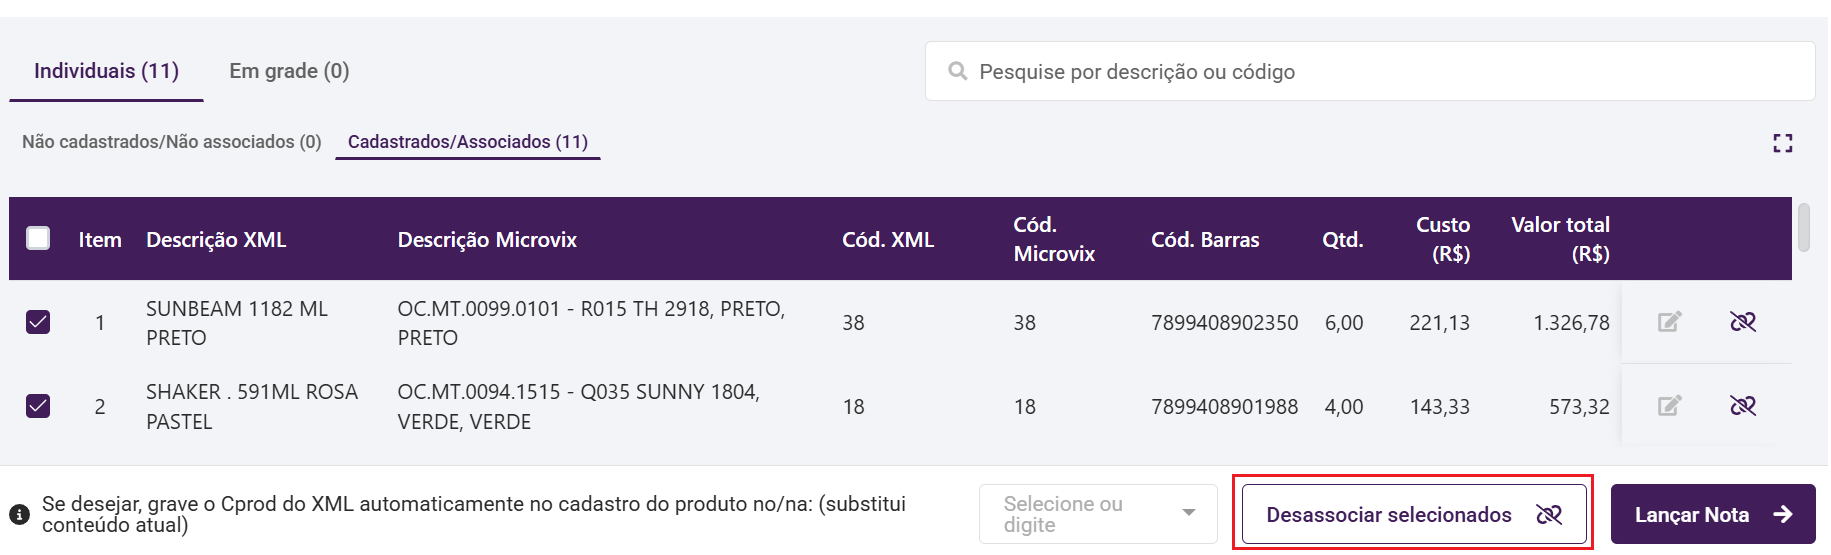Image resolution: width=1831 pixels, height=555 pixels.
Task: Click the edit icon for item 2
Action: pos(1669,406)
